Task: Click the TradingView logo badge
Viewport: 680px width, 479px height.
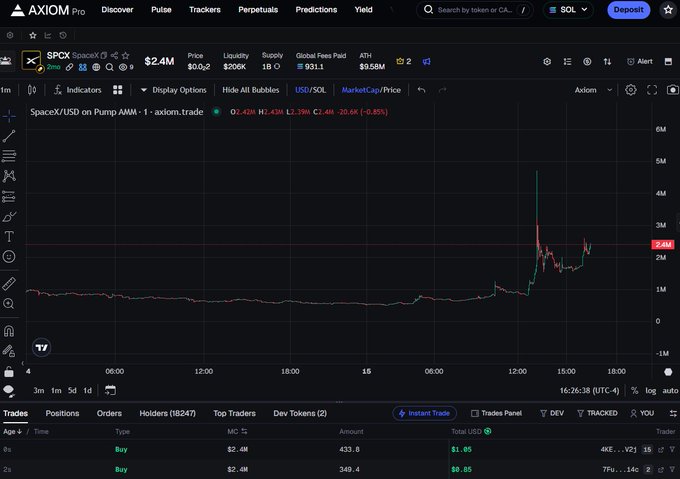Action: (42, 347)
